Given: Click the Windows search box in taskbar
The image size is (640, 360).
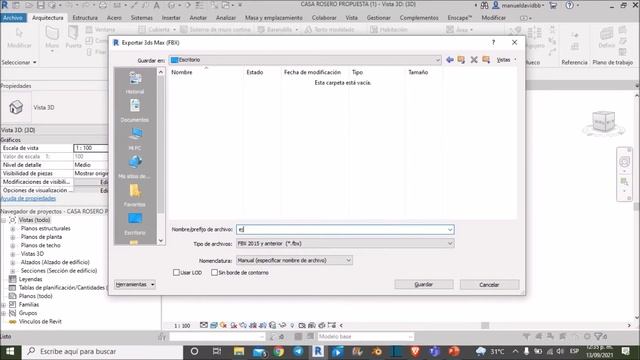Looking at the screenshot, I should pyautogui.click(x=103, y=351).
